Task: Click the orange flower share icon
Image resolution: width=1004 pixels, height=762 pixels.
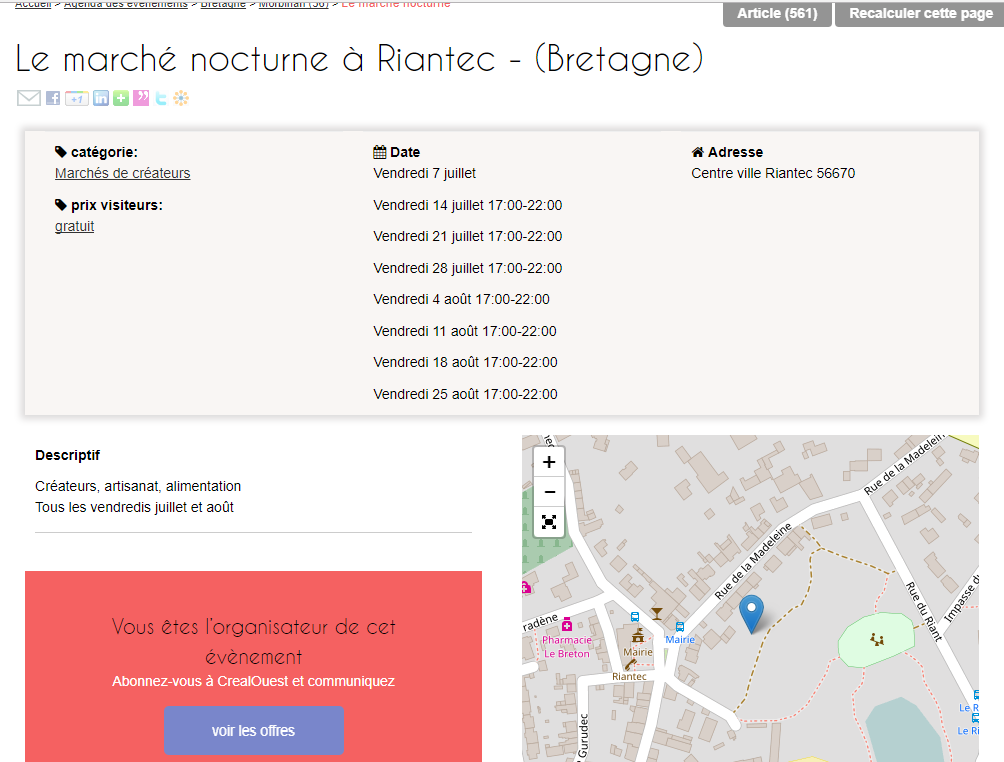Action: pos(181,98)
